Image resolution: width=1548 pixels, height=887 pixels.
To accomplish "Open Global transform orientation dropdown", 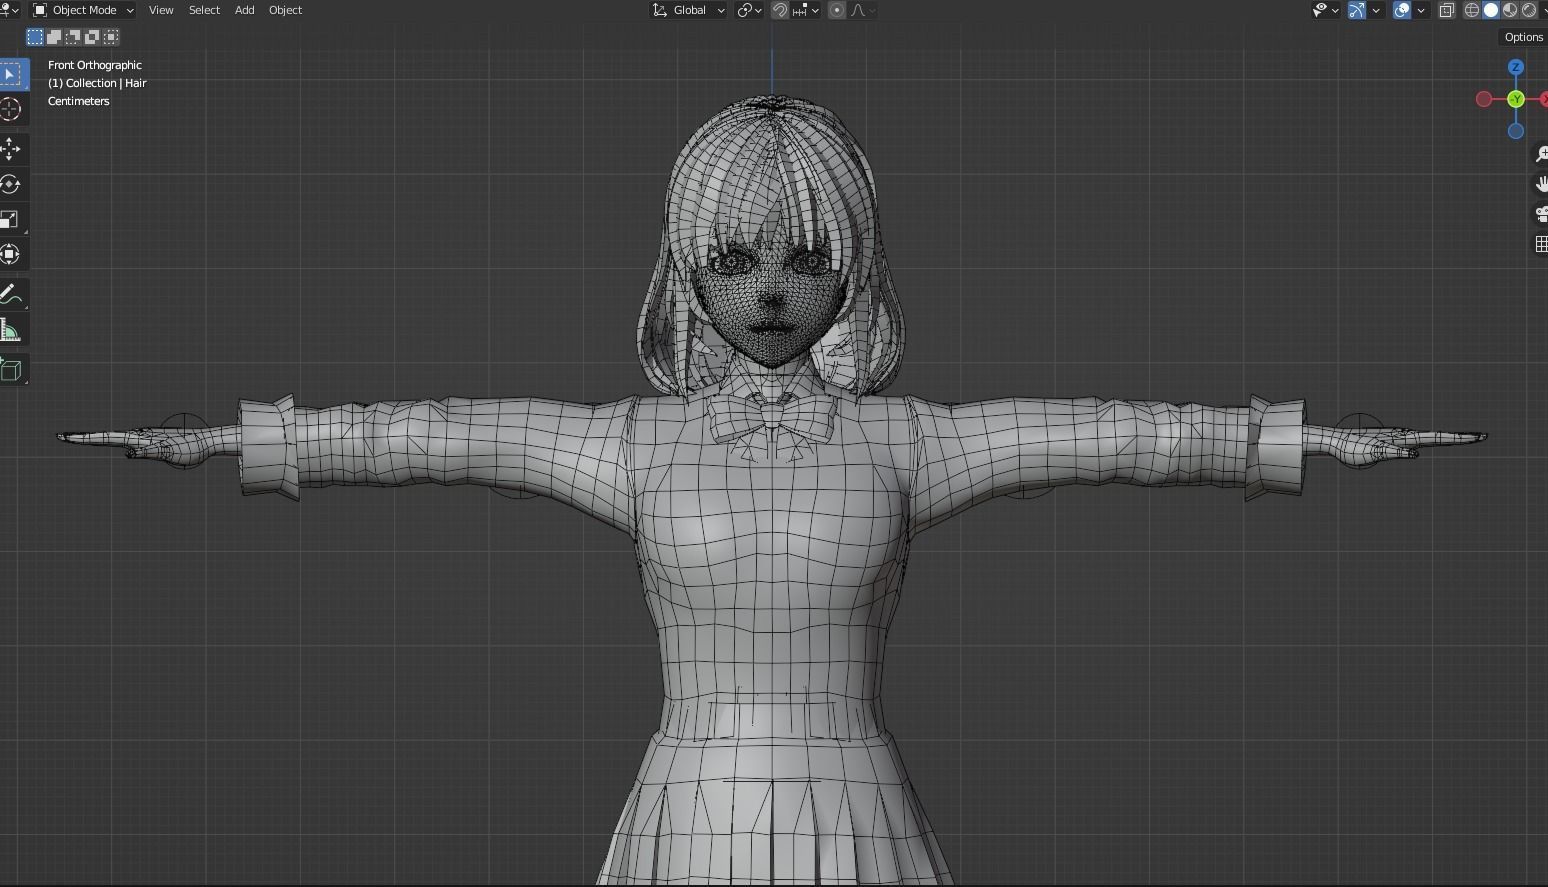I will click(x=689, y=10).
